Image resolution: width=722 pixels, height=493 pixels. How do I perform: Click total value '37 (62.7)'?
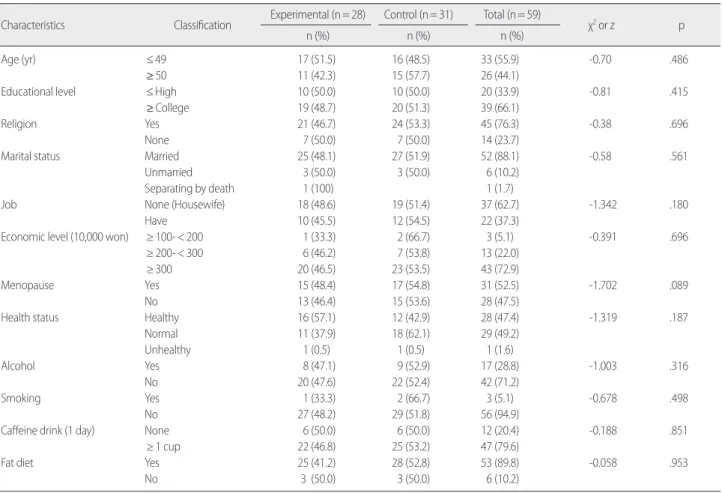[x=500, y=204]
